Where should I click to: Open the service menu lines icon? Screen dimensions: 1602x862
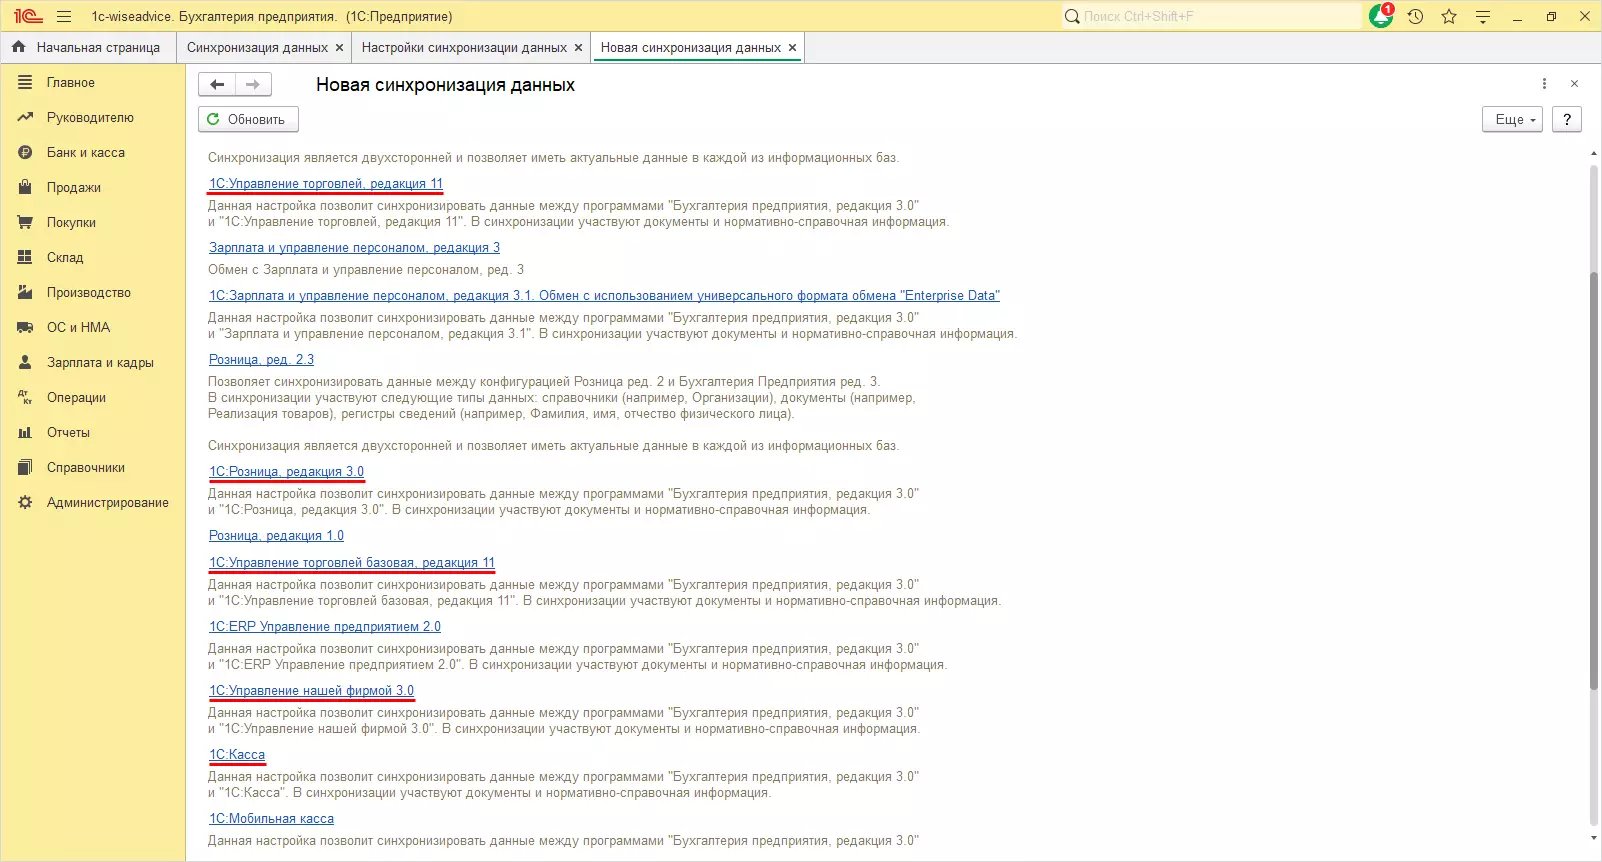pyautogui.click(x=1483, y=16)
